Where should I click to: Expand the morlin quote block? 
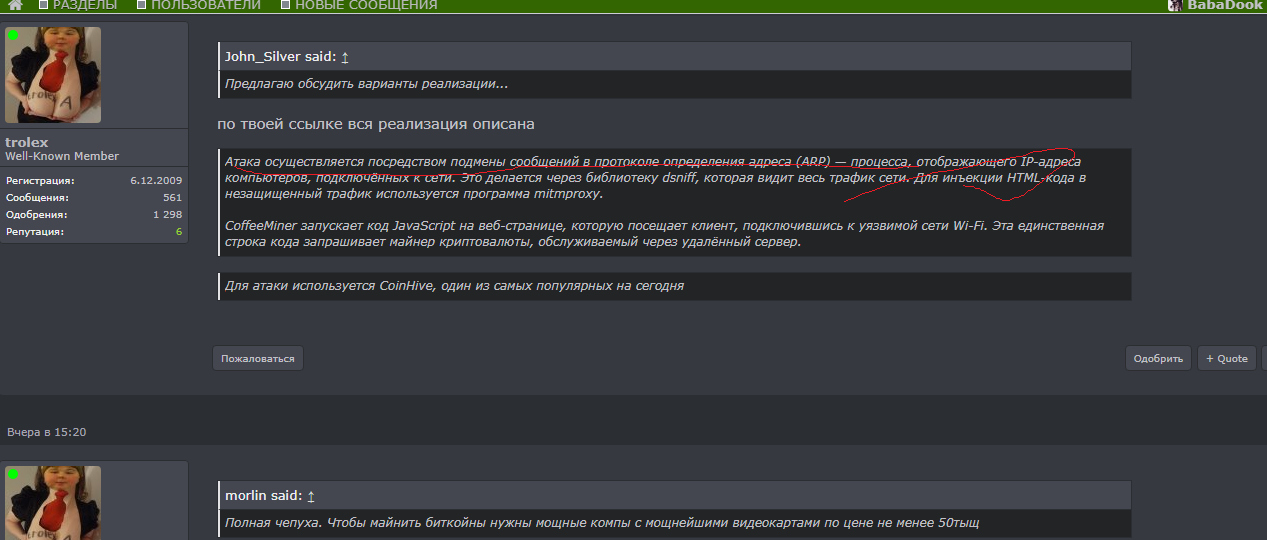674,523
